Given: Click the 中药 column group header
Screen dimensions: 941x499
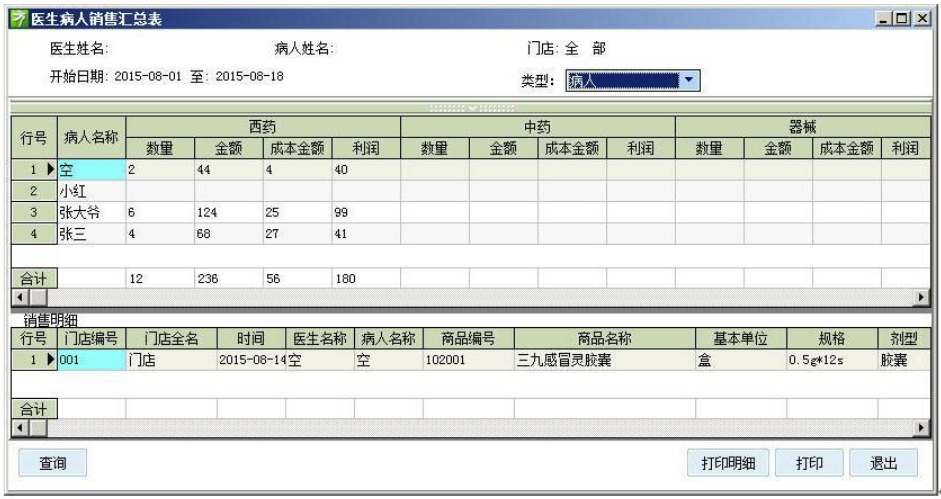Looking at the screenshot, I should (538, 127).
